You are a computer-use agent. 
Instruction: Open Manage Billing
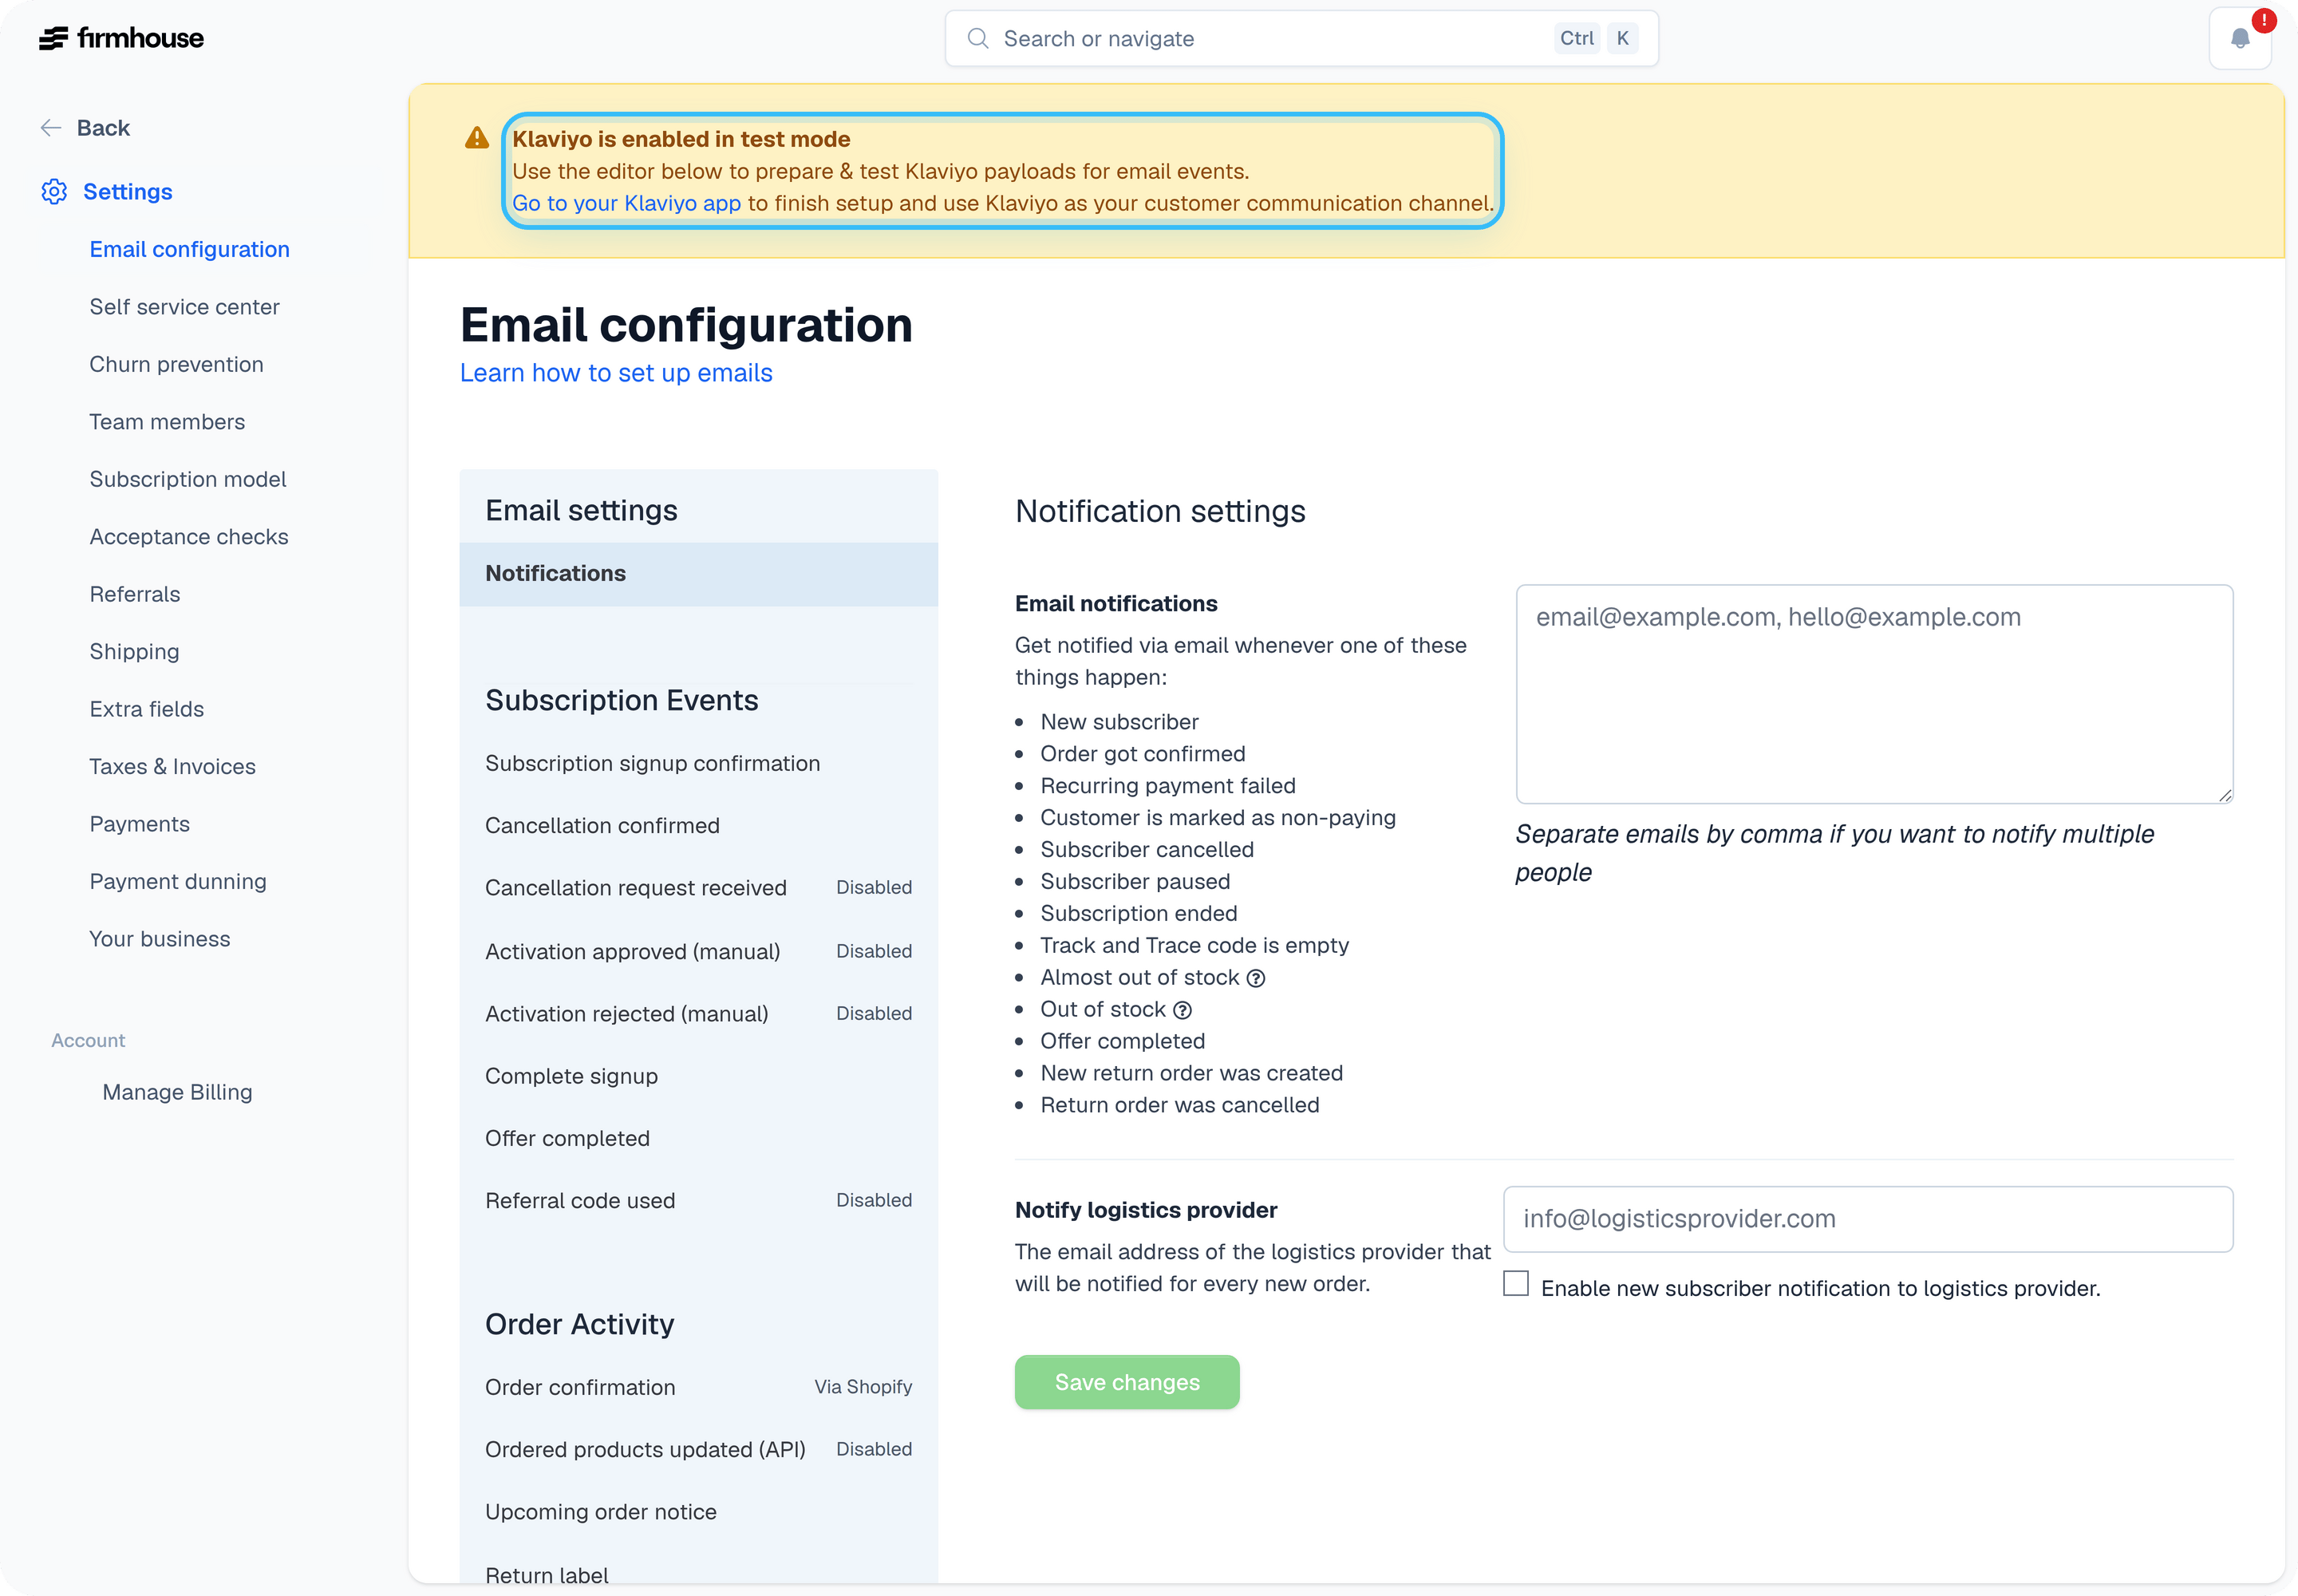pyautogui.click(x=177, y=1092)
